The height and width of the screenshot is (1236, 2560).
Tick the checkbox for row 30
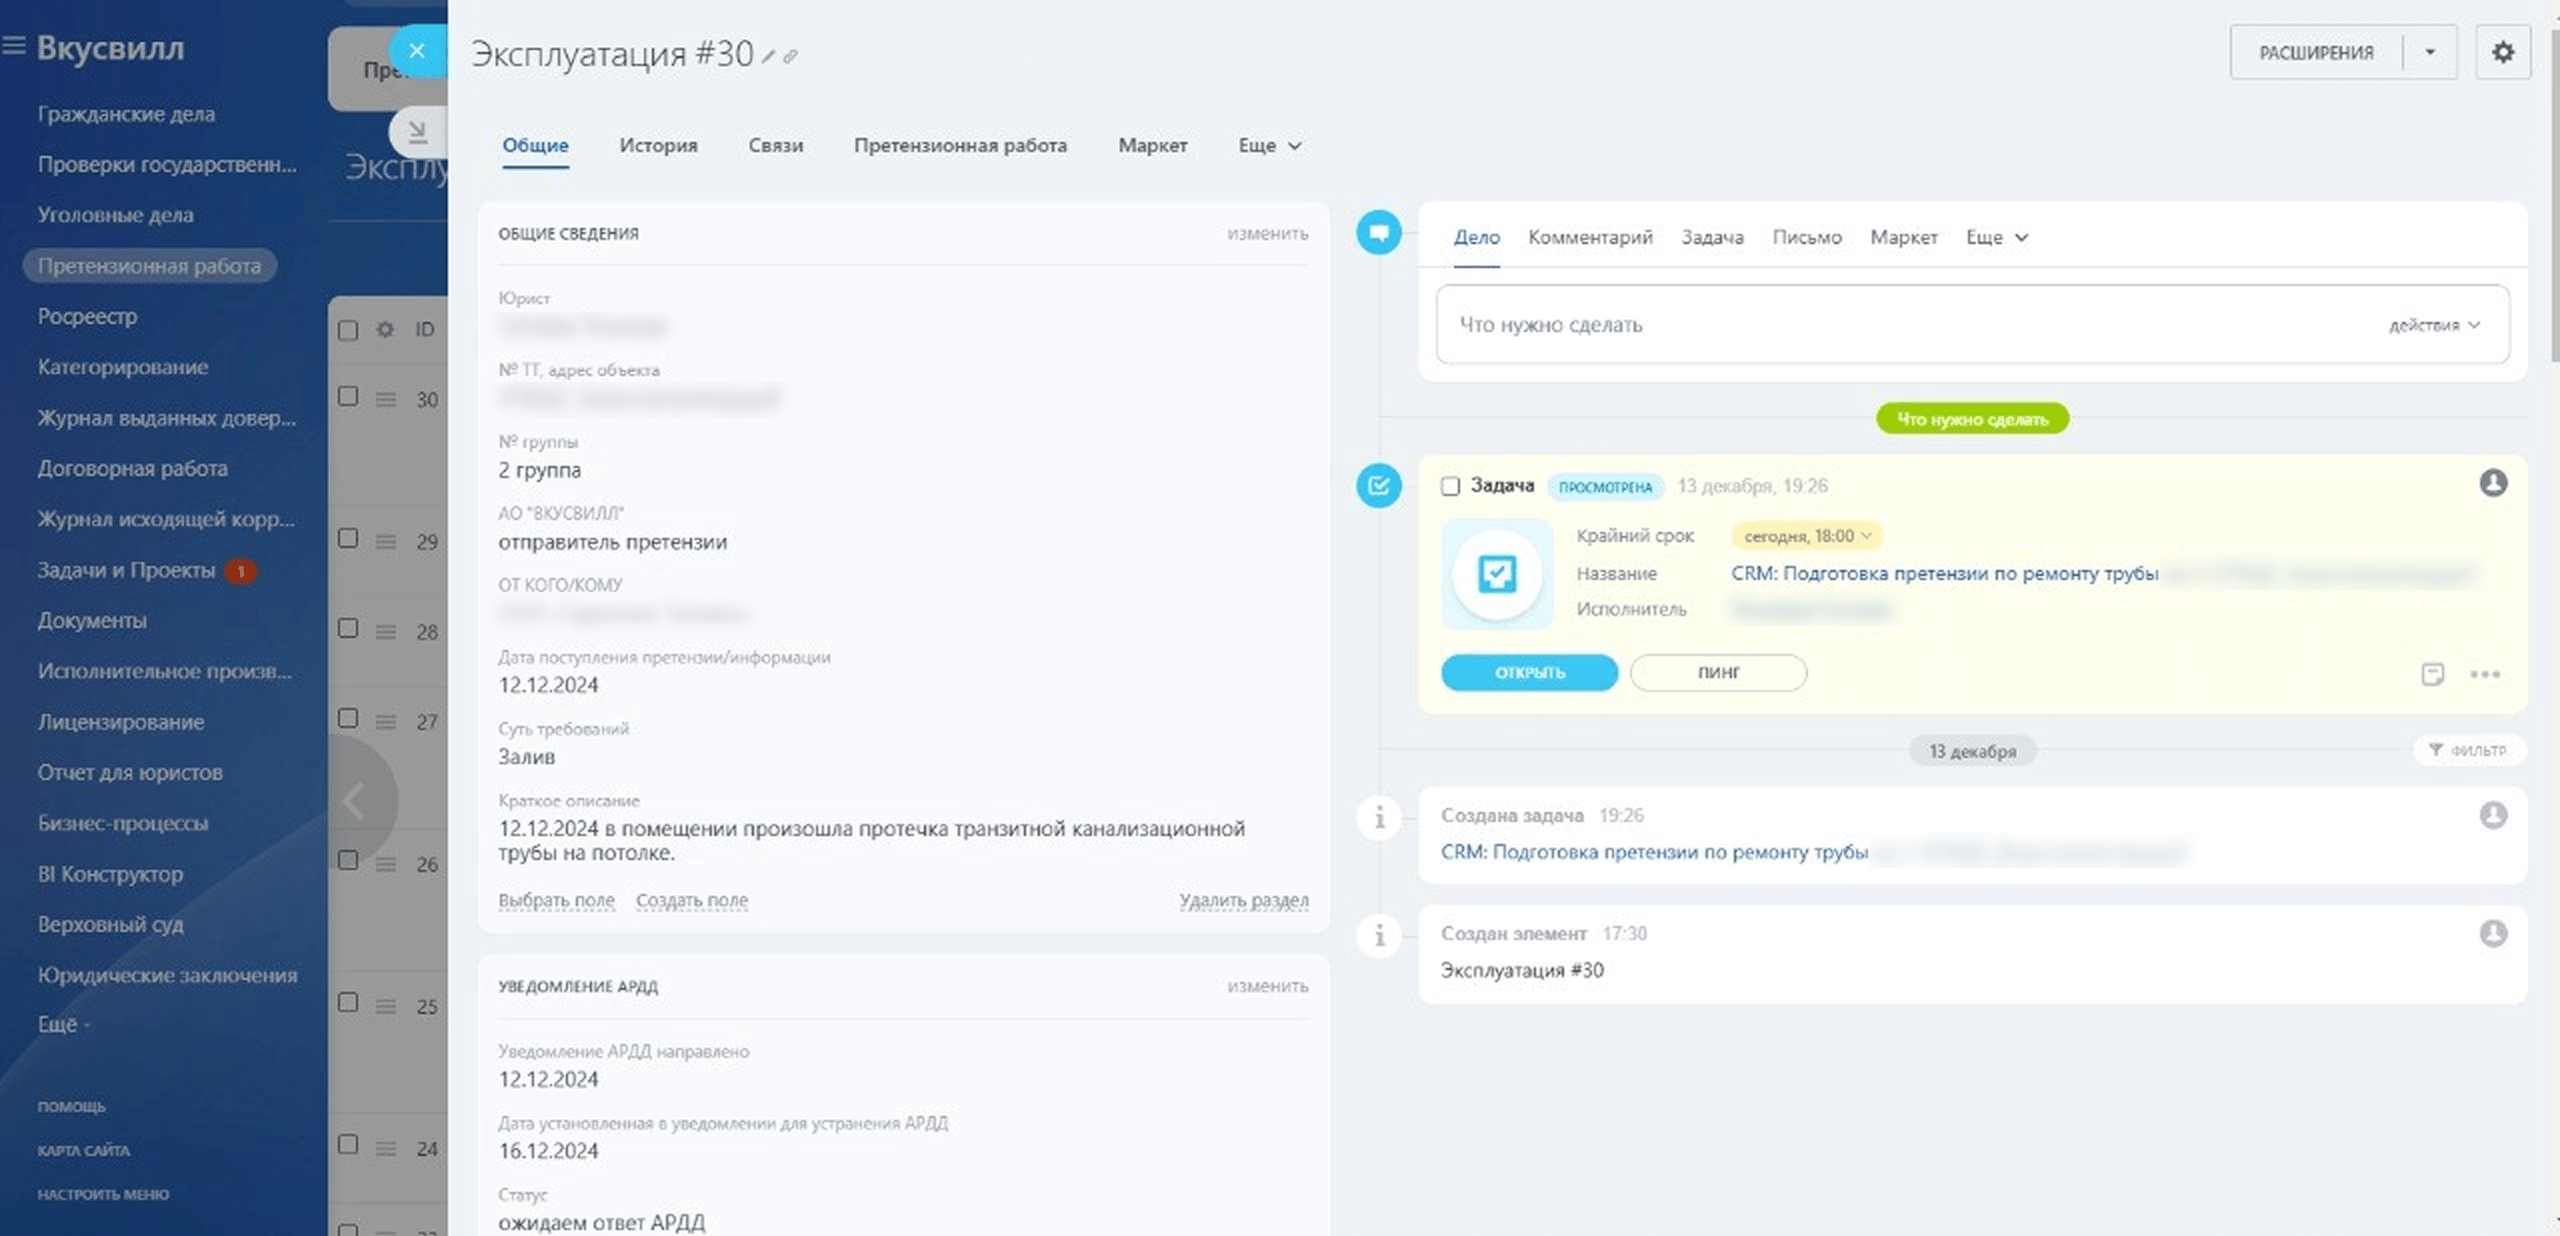[348, 397]
